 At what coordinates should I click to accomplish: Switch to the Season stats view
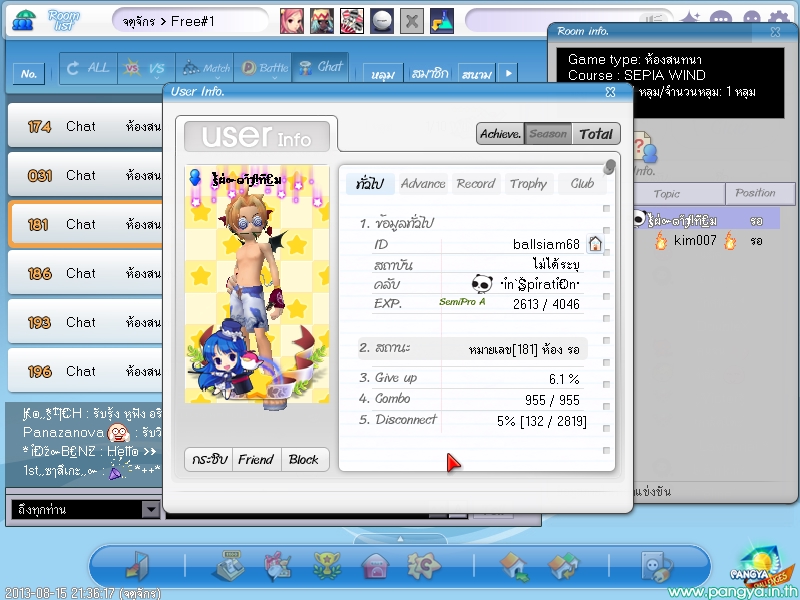point(548,134)
